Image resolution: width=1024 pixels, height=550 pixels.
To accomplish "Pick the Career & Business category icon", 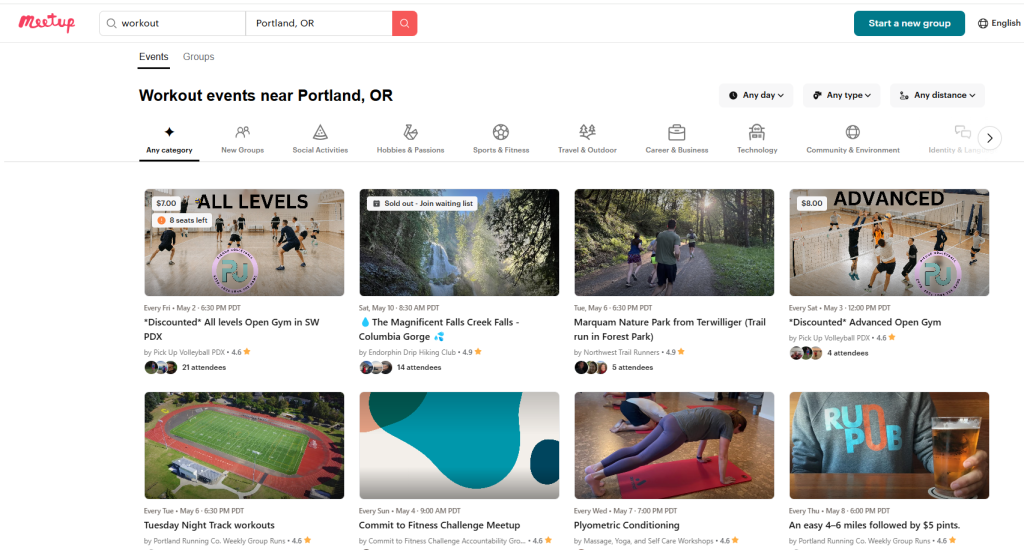I will click(x=676, y=132).
